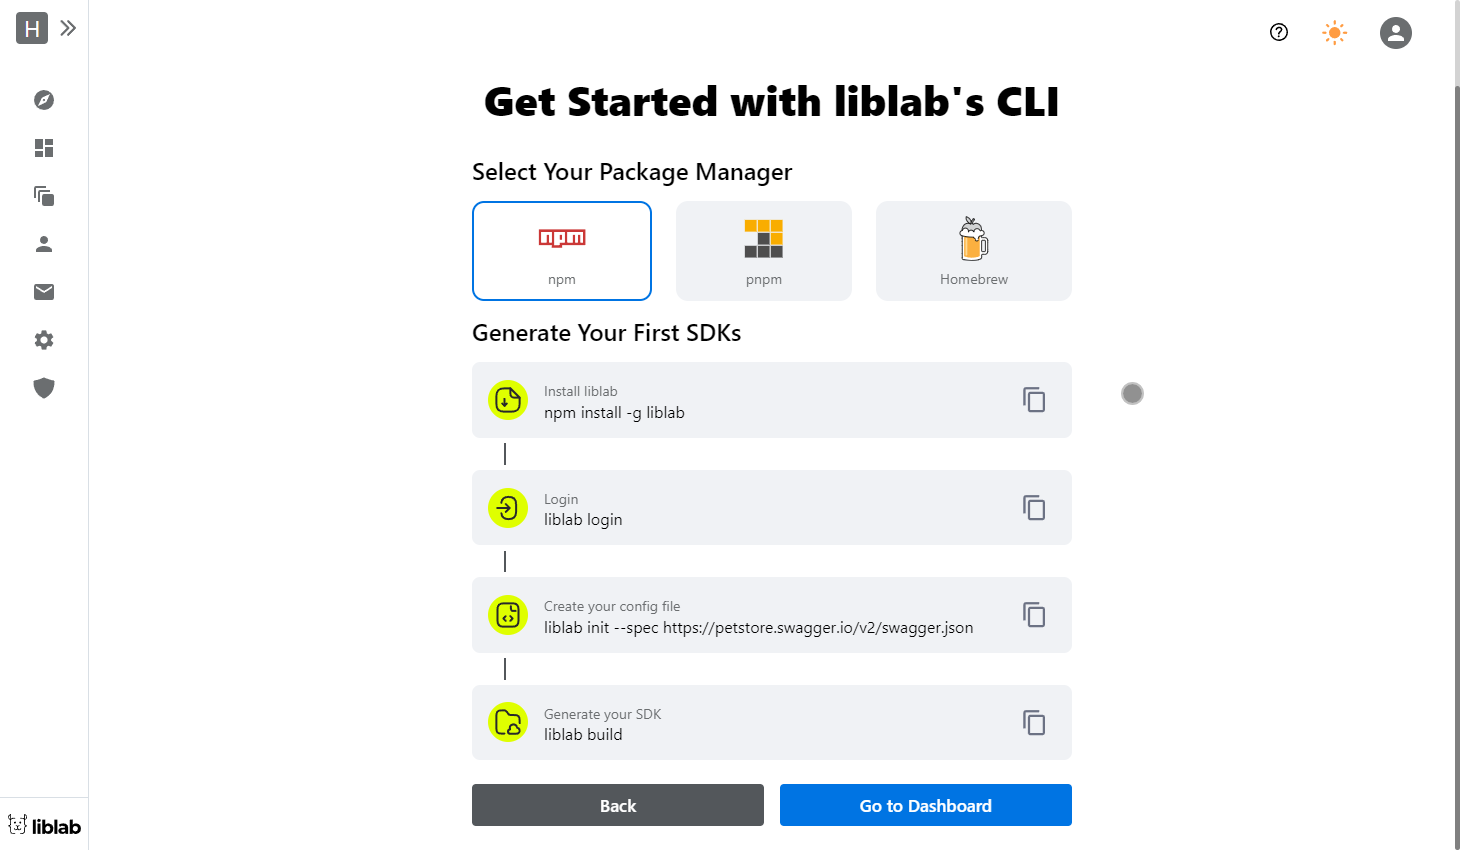Select pnpm as your package manager
1460x850 pixels.
[763, 250]
